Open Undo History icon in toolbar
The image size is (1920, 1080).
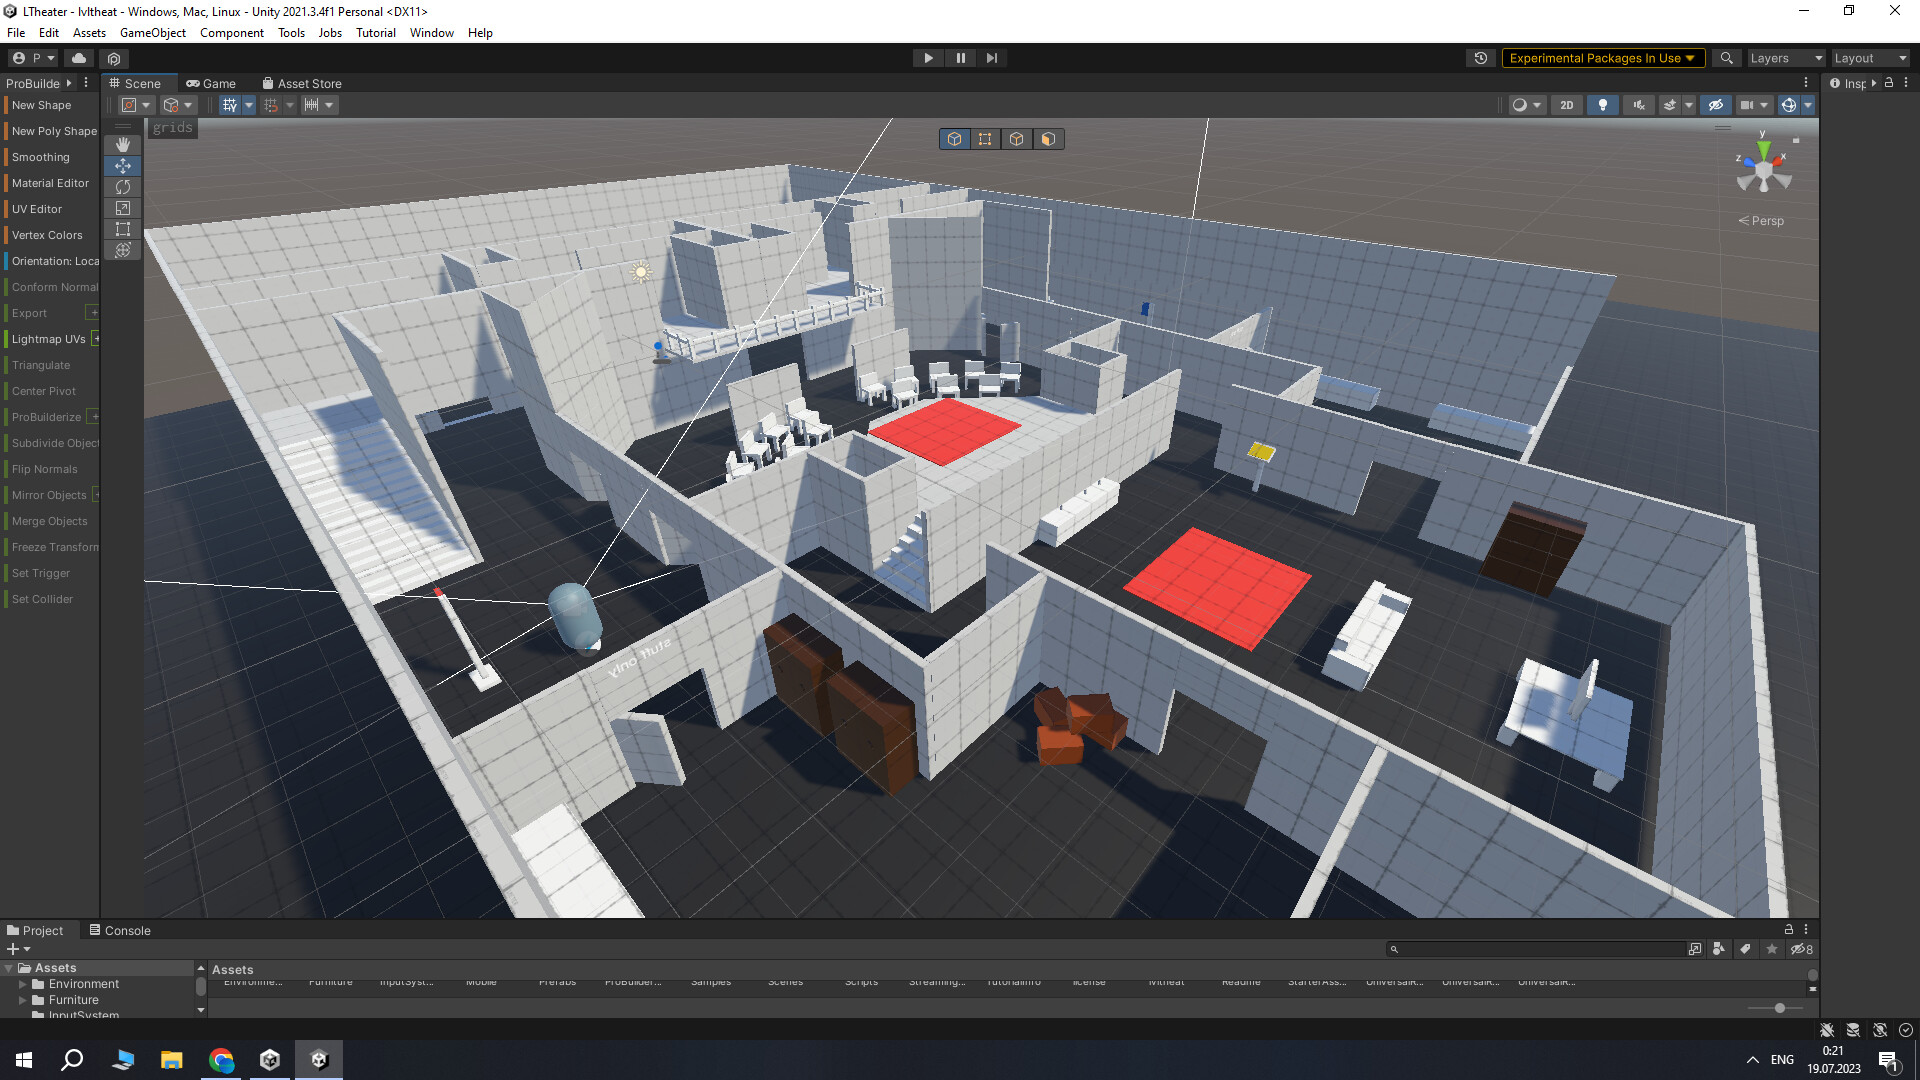click(1481, 58)
